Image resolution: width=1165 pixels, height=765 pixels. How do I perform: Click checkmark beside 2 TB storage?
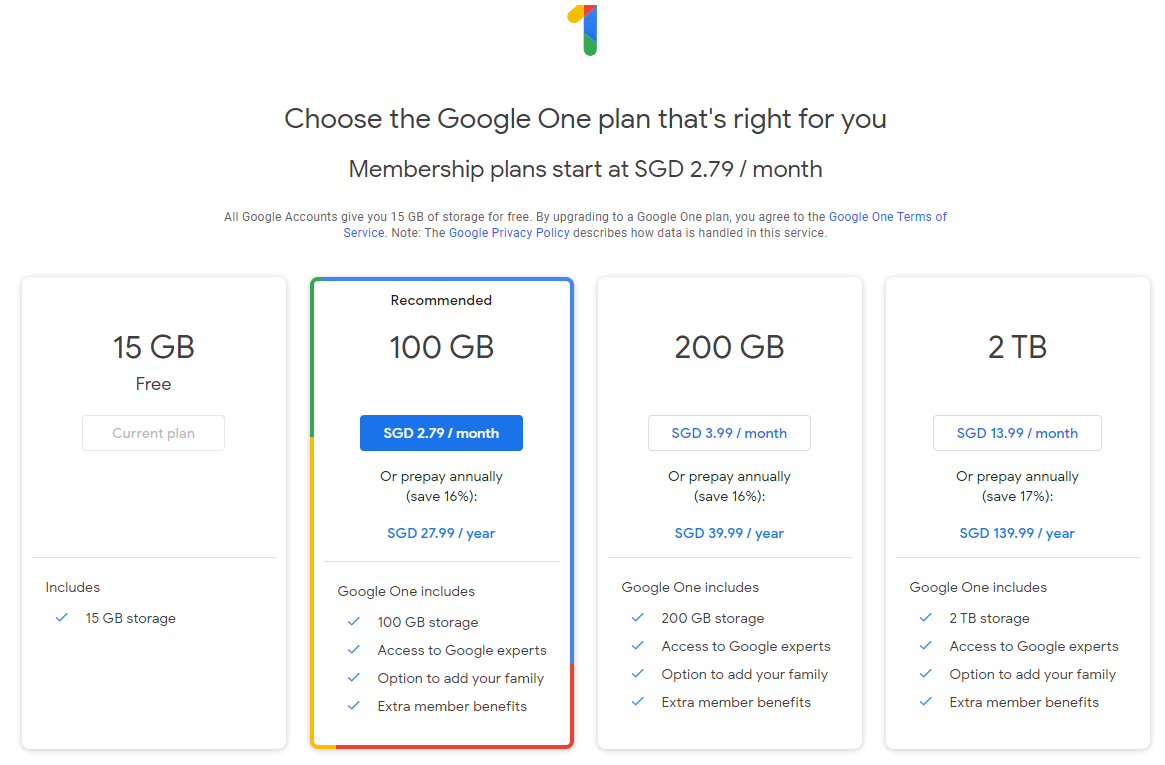click(926, 618)
